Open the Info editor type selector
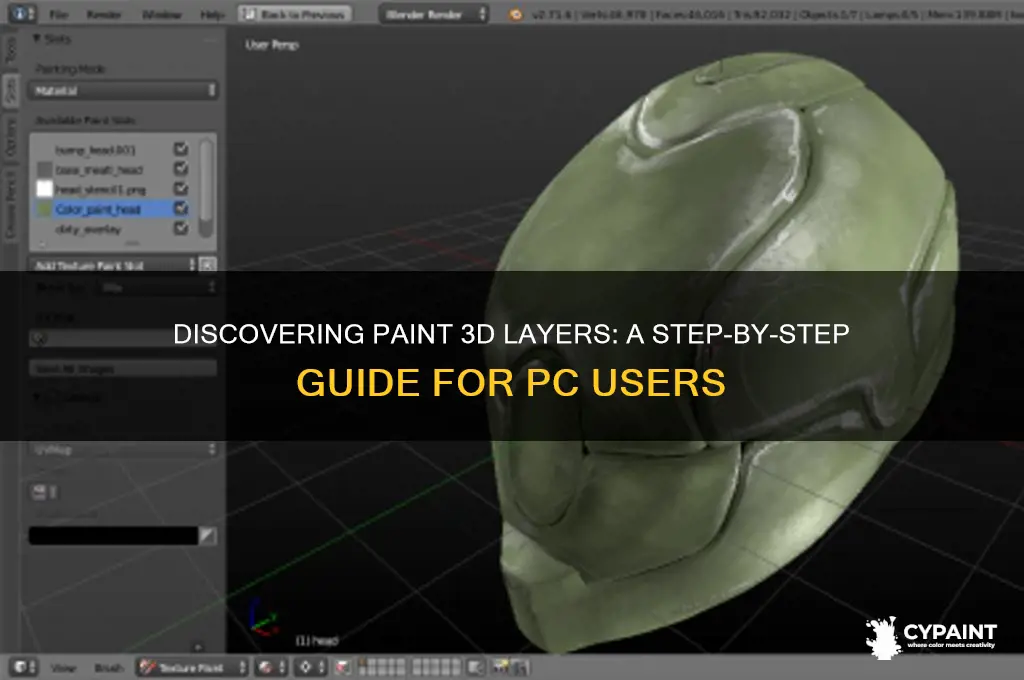 [25, 14]
